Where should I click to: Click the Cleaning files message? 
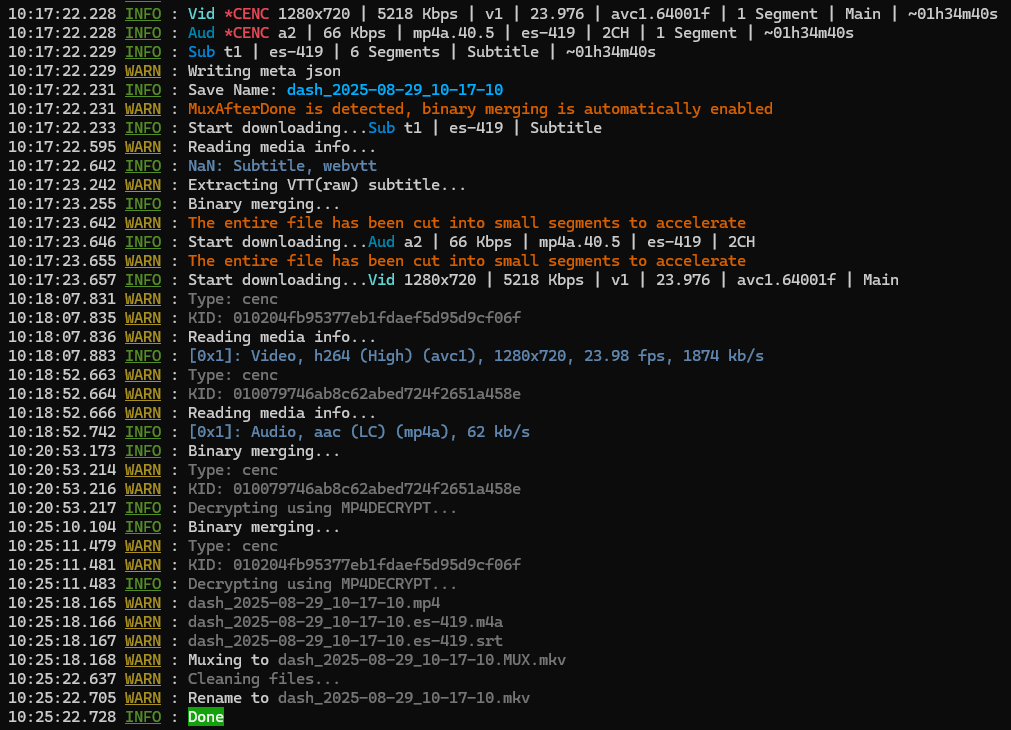tap(264, 678)
